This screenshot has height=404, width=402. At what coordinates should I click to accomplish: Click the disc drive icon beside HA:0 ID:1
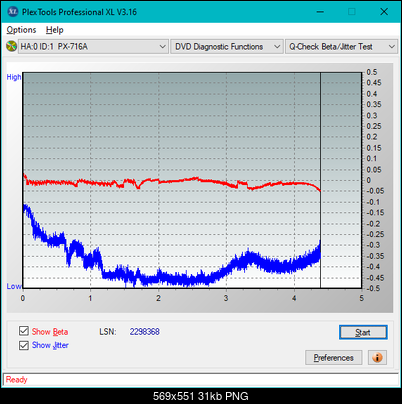(11, 46)
